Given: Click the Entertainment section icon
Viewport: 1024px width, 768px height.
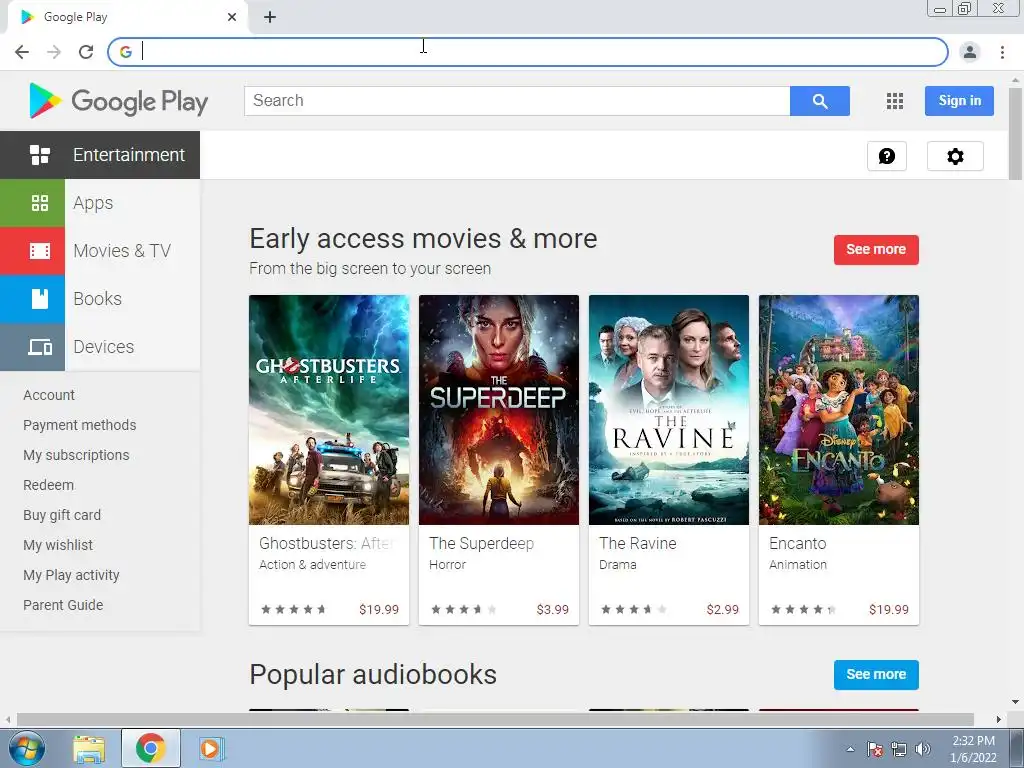Looking at the screenshot, I should 40,155.
